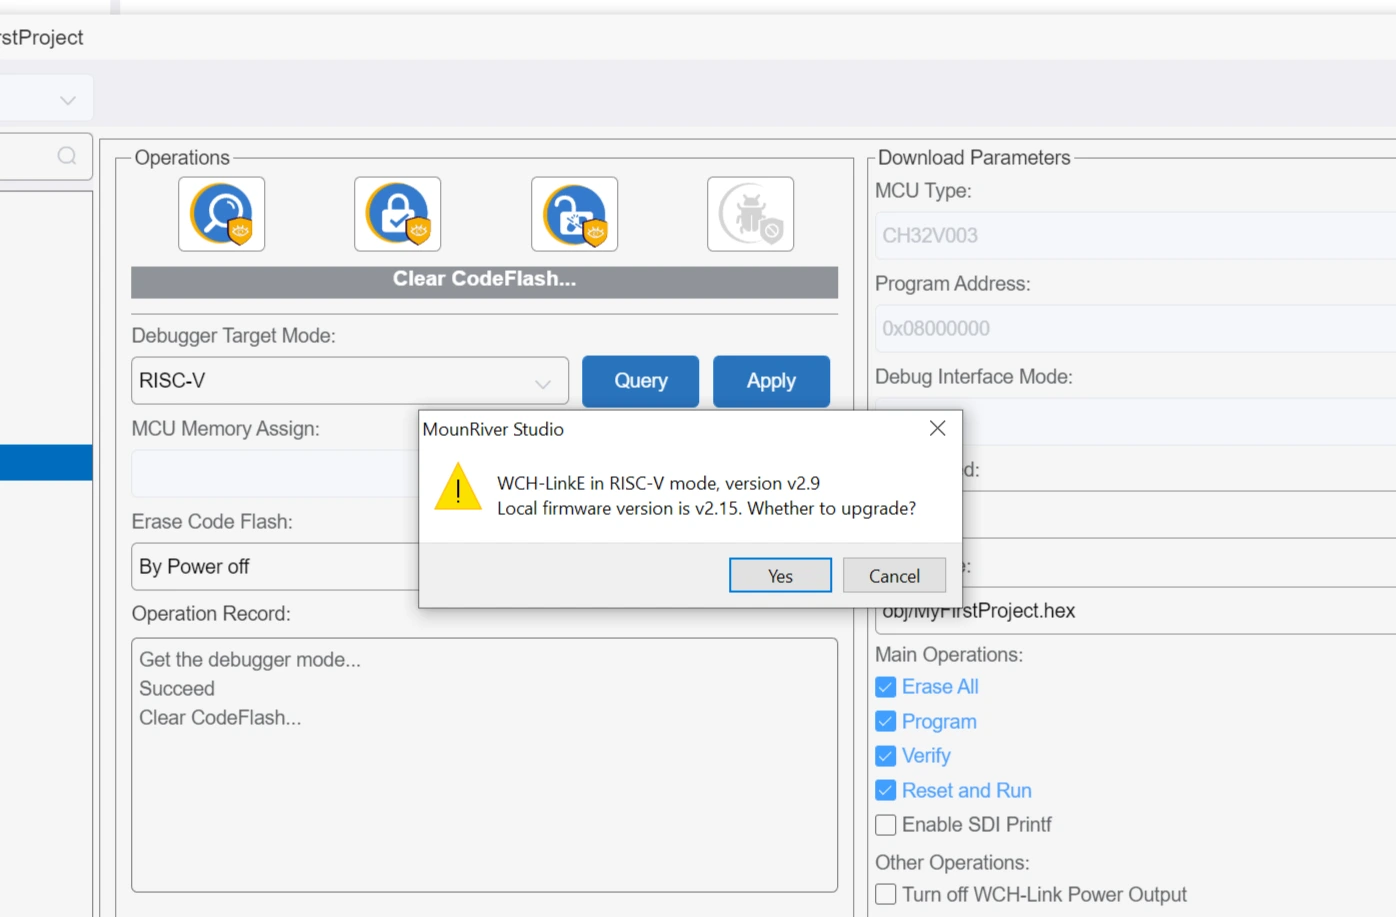
Task: Close the MounRiver Studio dialog with X
Action: (x=937, y=428)
